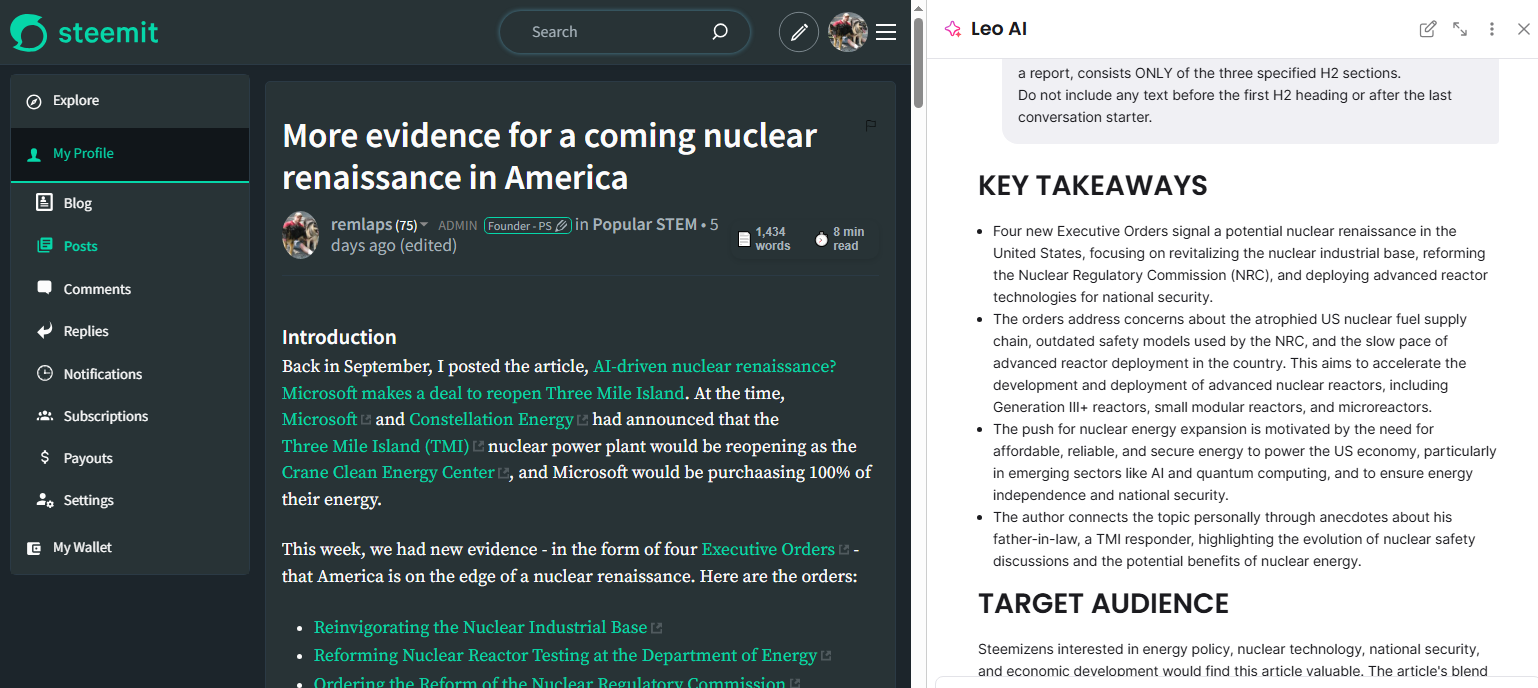Expand the dropdown arrow next to remlaps (75)
The width and height of the screenshot is (1538, 688).
click(424, 225)
